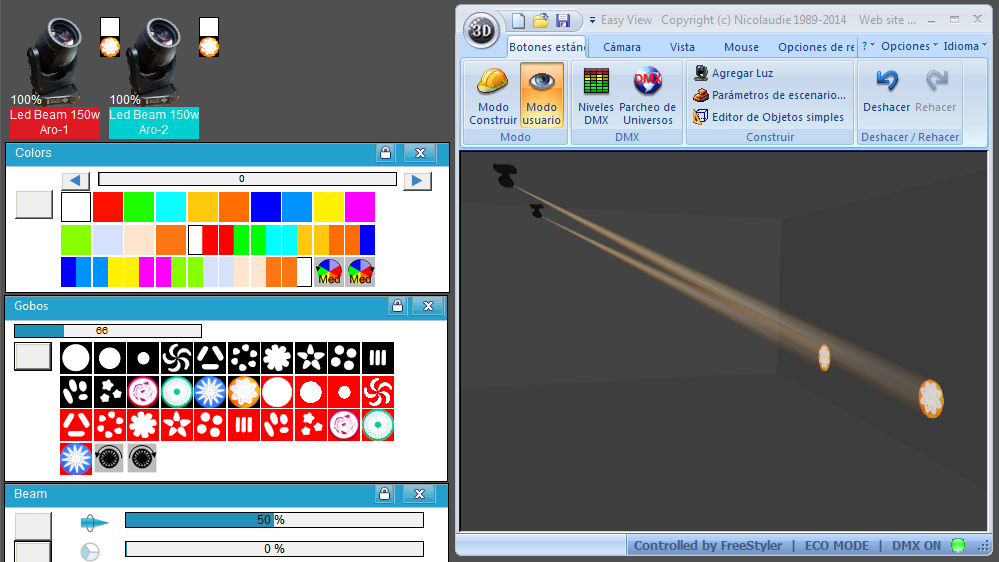
Task: Switch to the Vista tab
Action: pyautogui.click(x=682, y=47)
